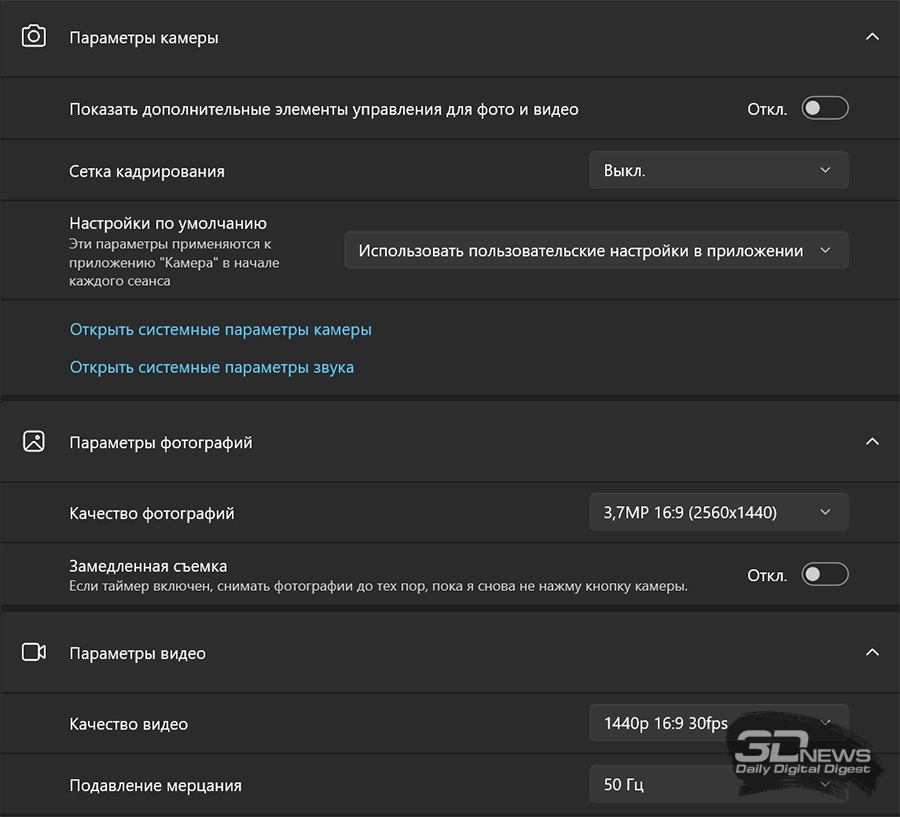Image resolution: width=900 pixels, height=817 pixels.
Task: Open the Открыть системные параметры звука link
Action: (211, 367)
